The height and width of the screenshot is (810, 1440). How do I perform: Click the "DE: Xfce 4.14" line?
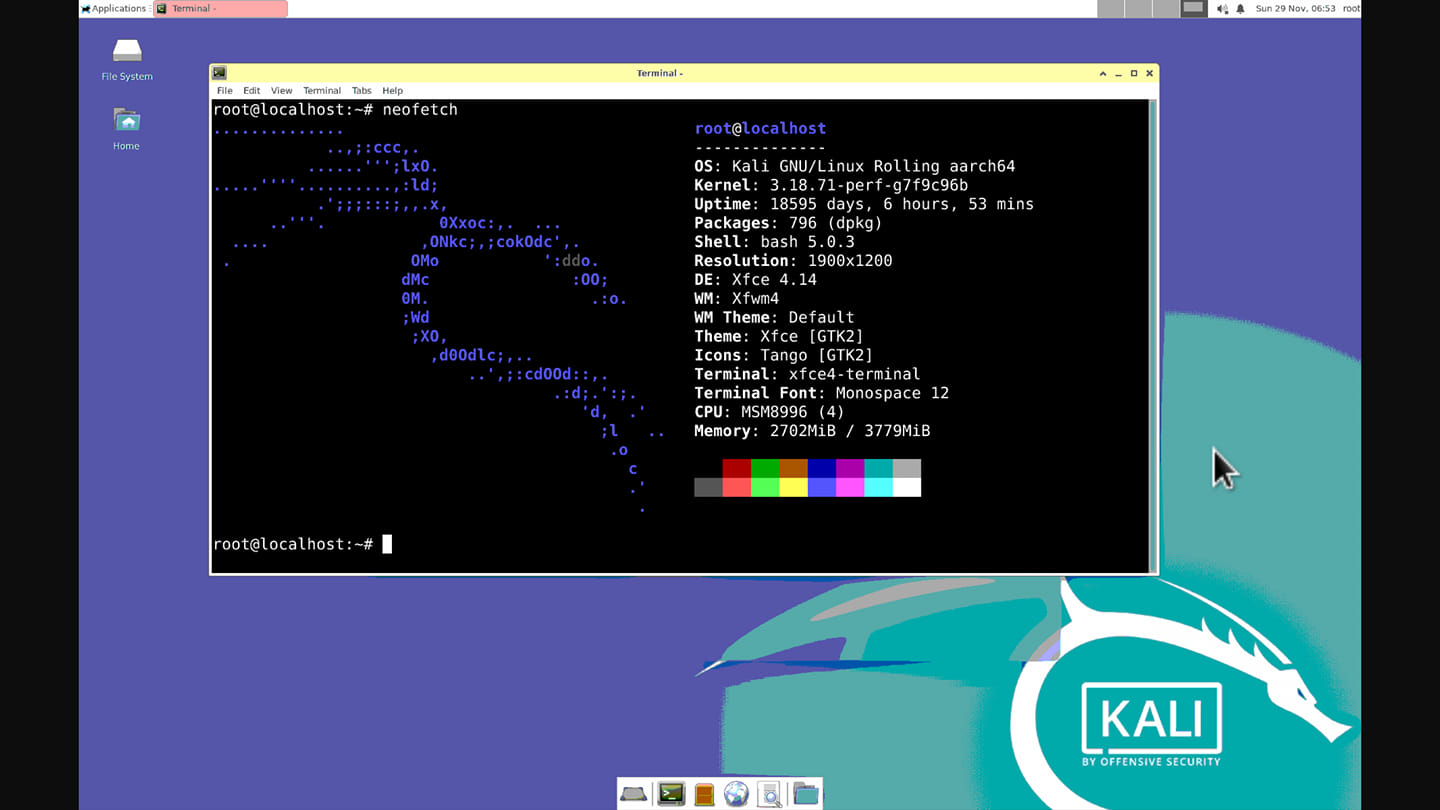[755, 280]
